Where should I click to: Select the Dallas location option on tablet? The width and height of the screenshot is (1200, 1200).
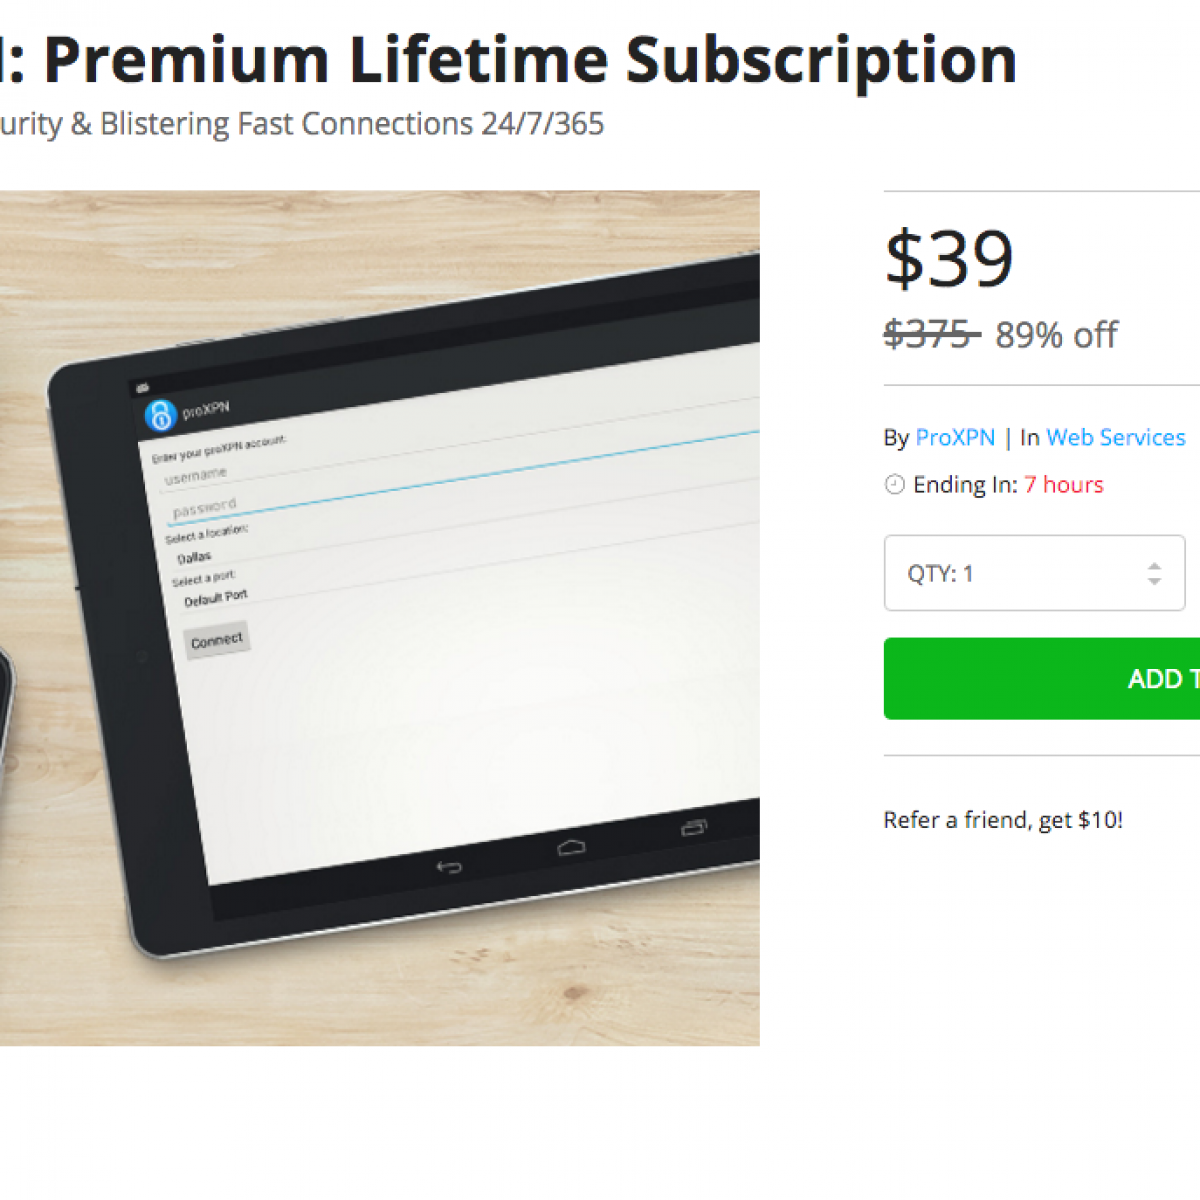tap(194, 557)
